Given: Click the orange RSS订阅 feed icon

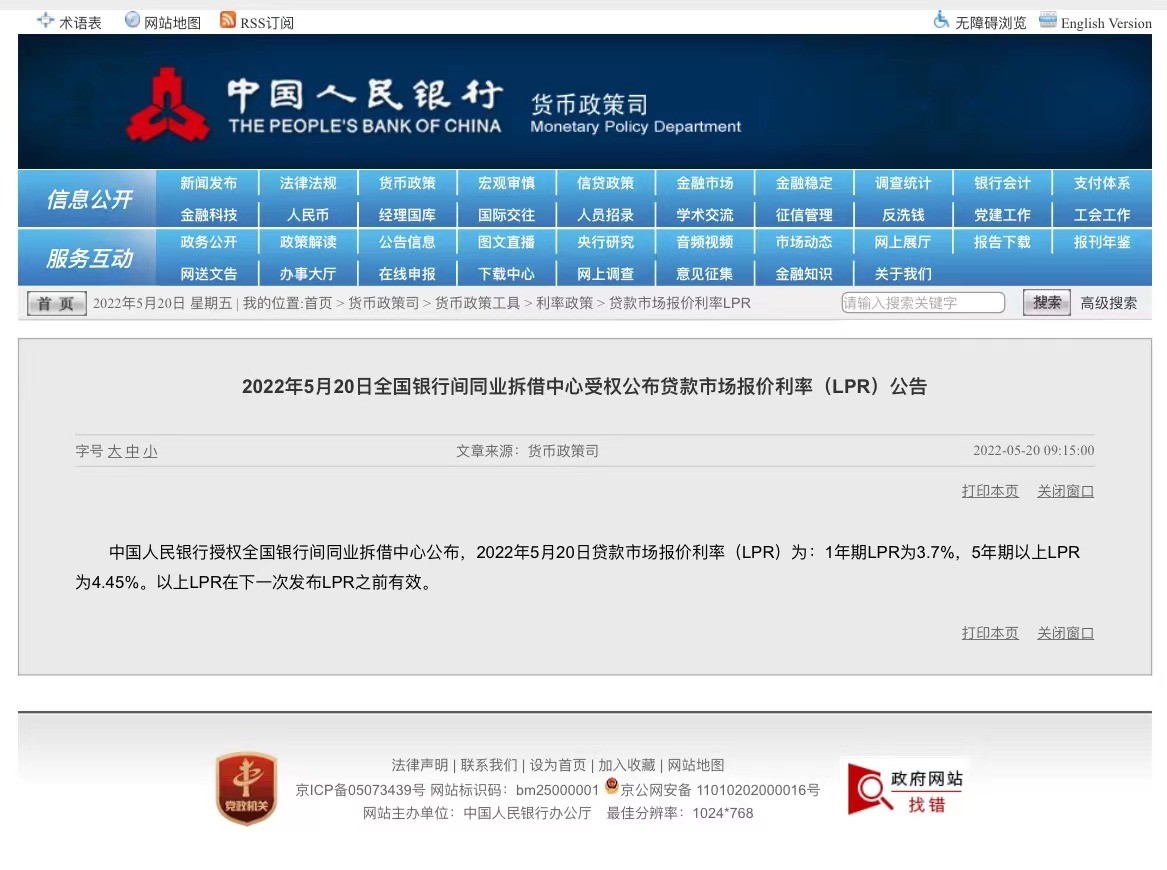Looking at the screenshot, I should coord(228,20).
